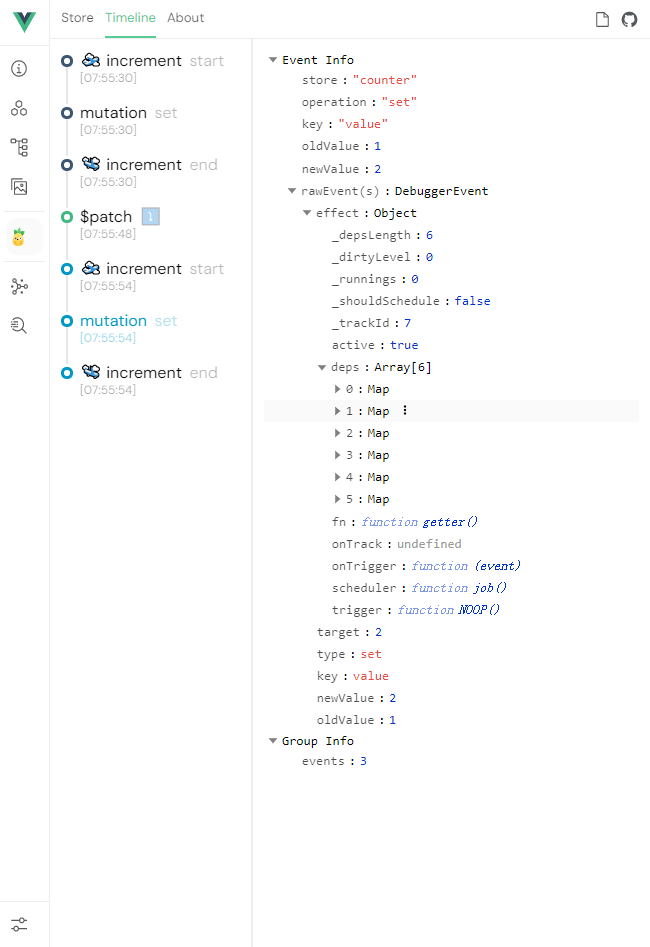Image resolution: width=650 pixels, height=947 pixels.
Task: Open the module Graph panel
Action: point(19,286)
